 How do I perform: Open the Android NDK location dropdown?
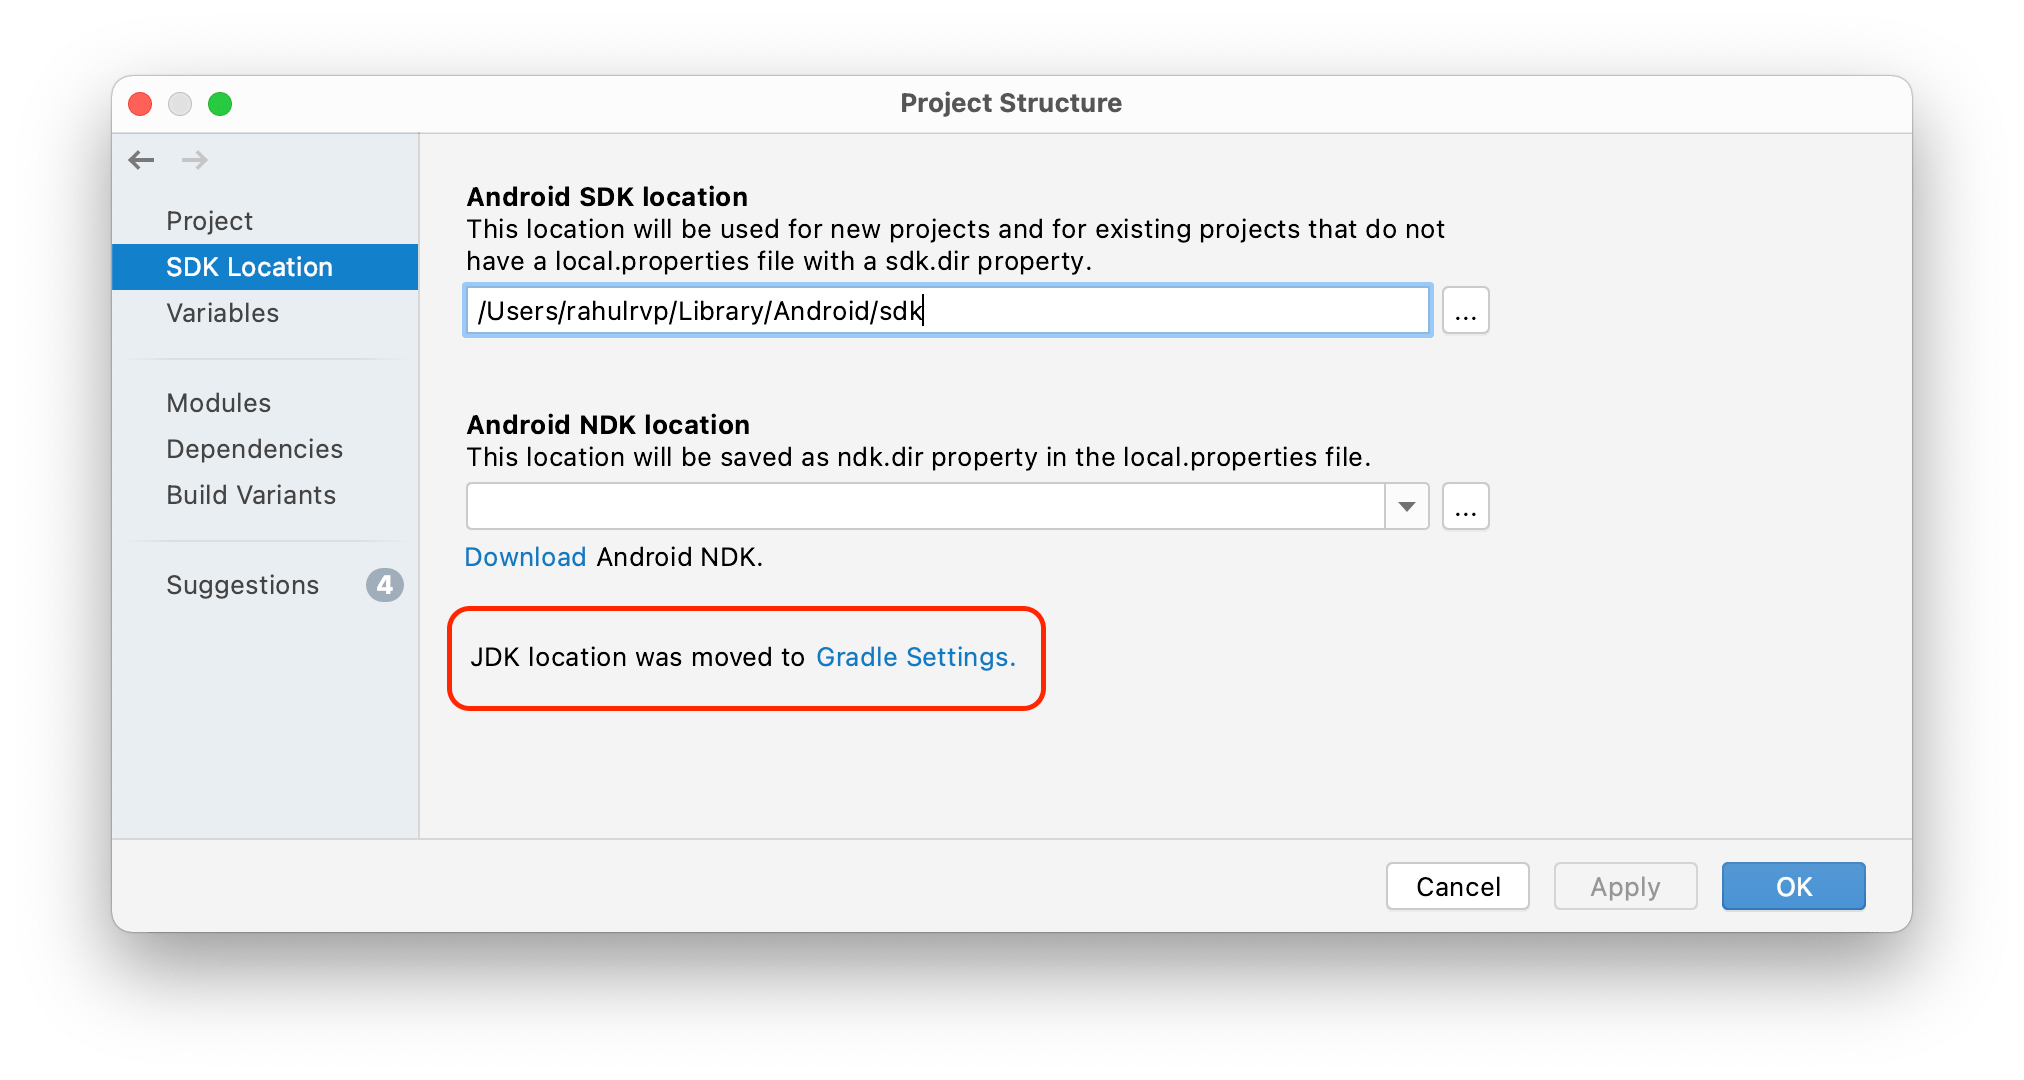click(1406, 506)
